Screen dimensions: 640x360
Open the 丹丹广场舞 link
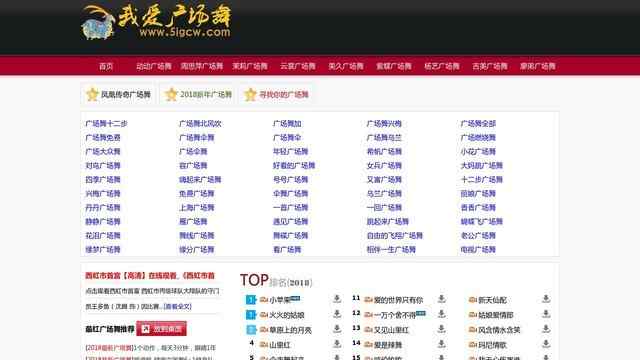pos(103,207)
